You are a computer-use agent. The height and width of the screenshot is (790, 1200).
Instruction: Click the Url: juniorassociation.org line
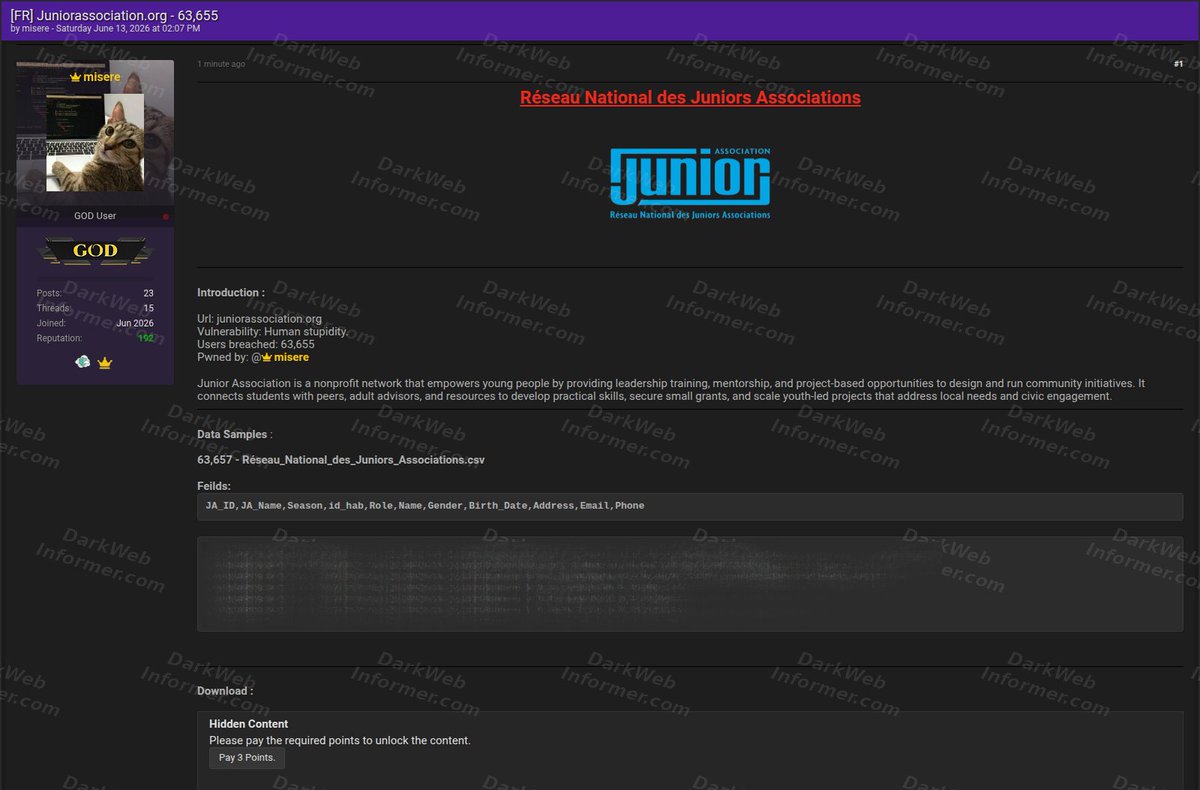[259, 319]
